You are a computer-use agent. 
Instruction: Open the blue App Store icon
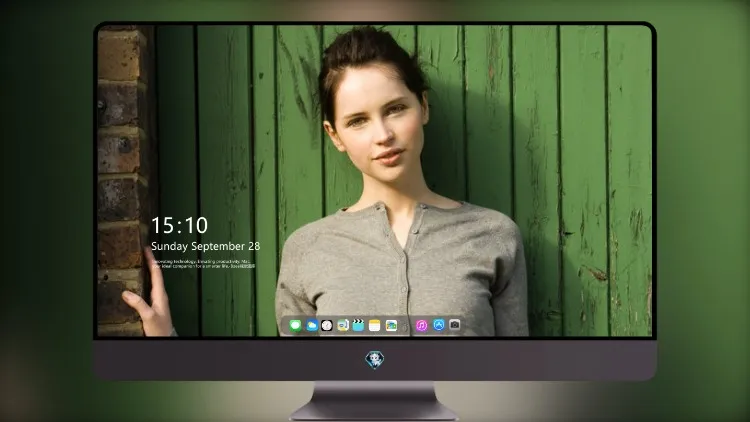click(x=439, y=325)
